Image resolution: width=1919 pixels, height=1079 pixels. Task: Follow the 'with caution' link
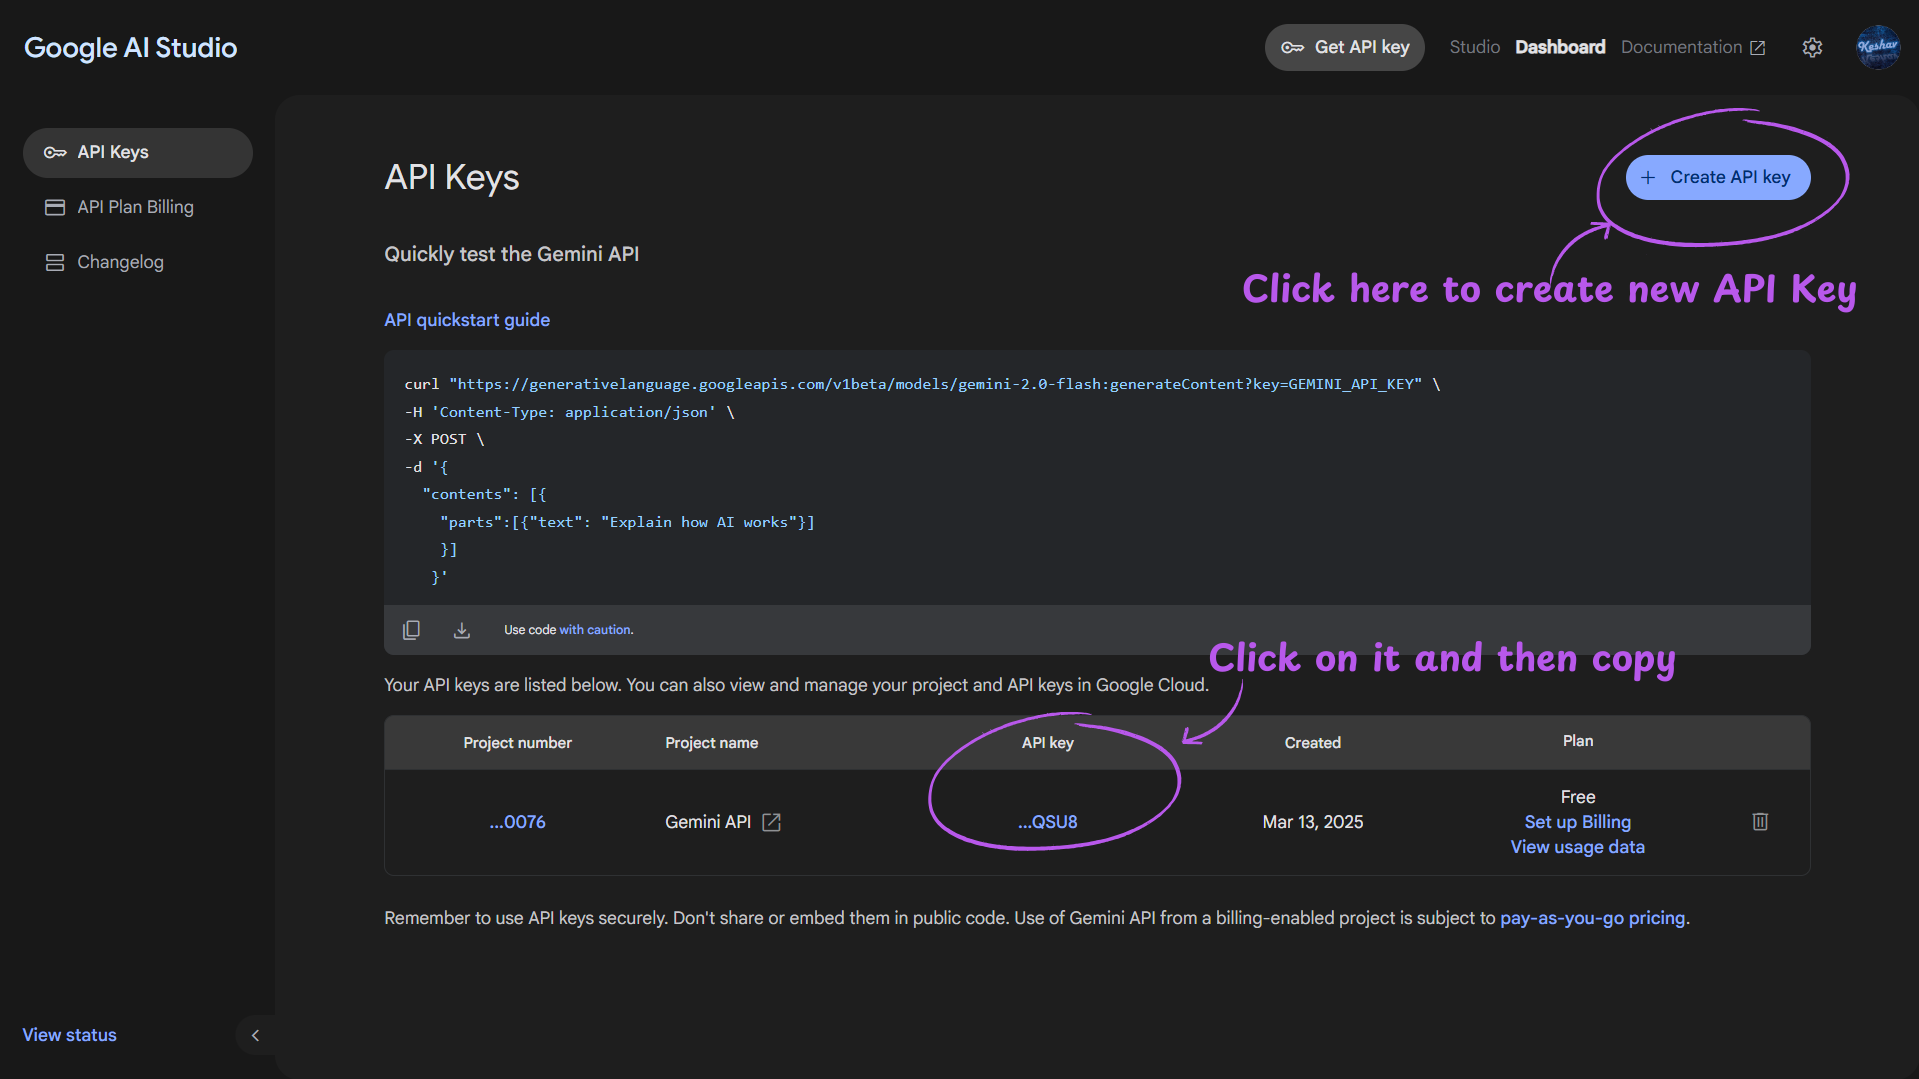pyautogui.click(x=595, y=630)
